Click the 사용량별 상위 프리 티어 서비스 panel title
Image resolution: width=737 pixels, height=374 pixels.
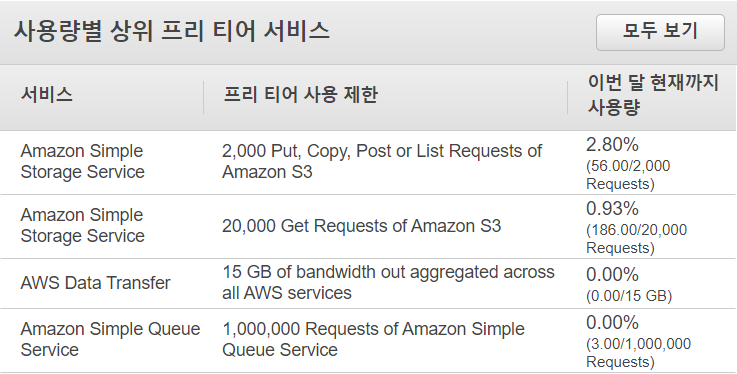click(172, 31)
